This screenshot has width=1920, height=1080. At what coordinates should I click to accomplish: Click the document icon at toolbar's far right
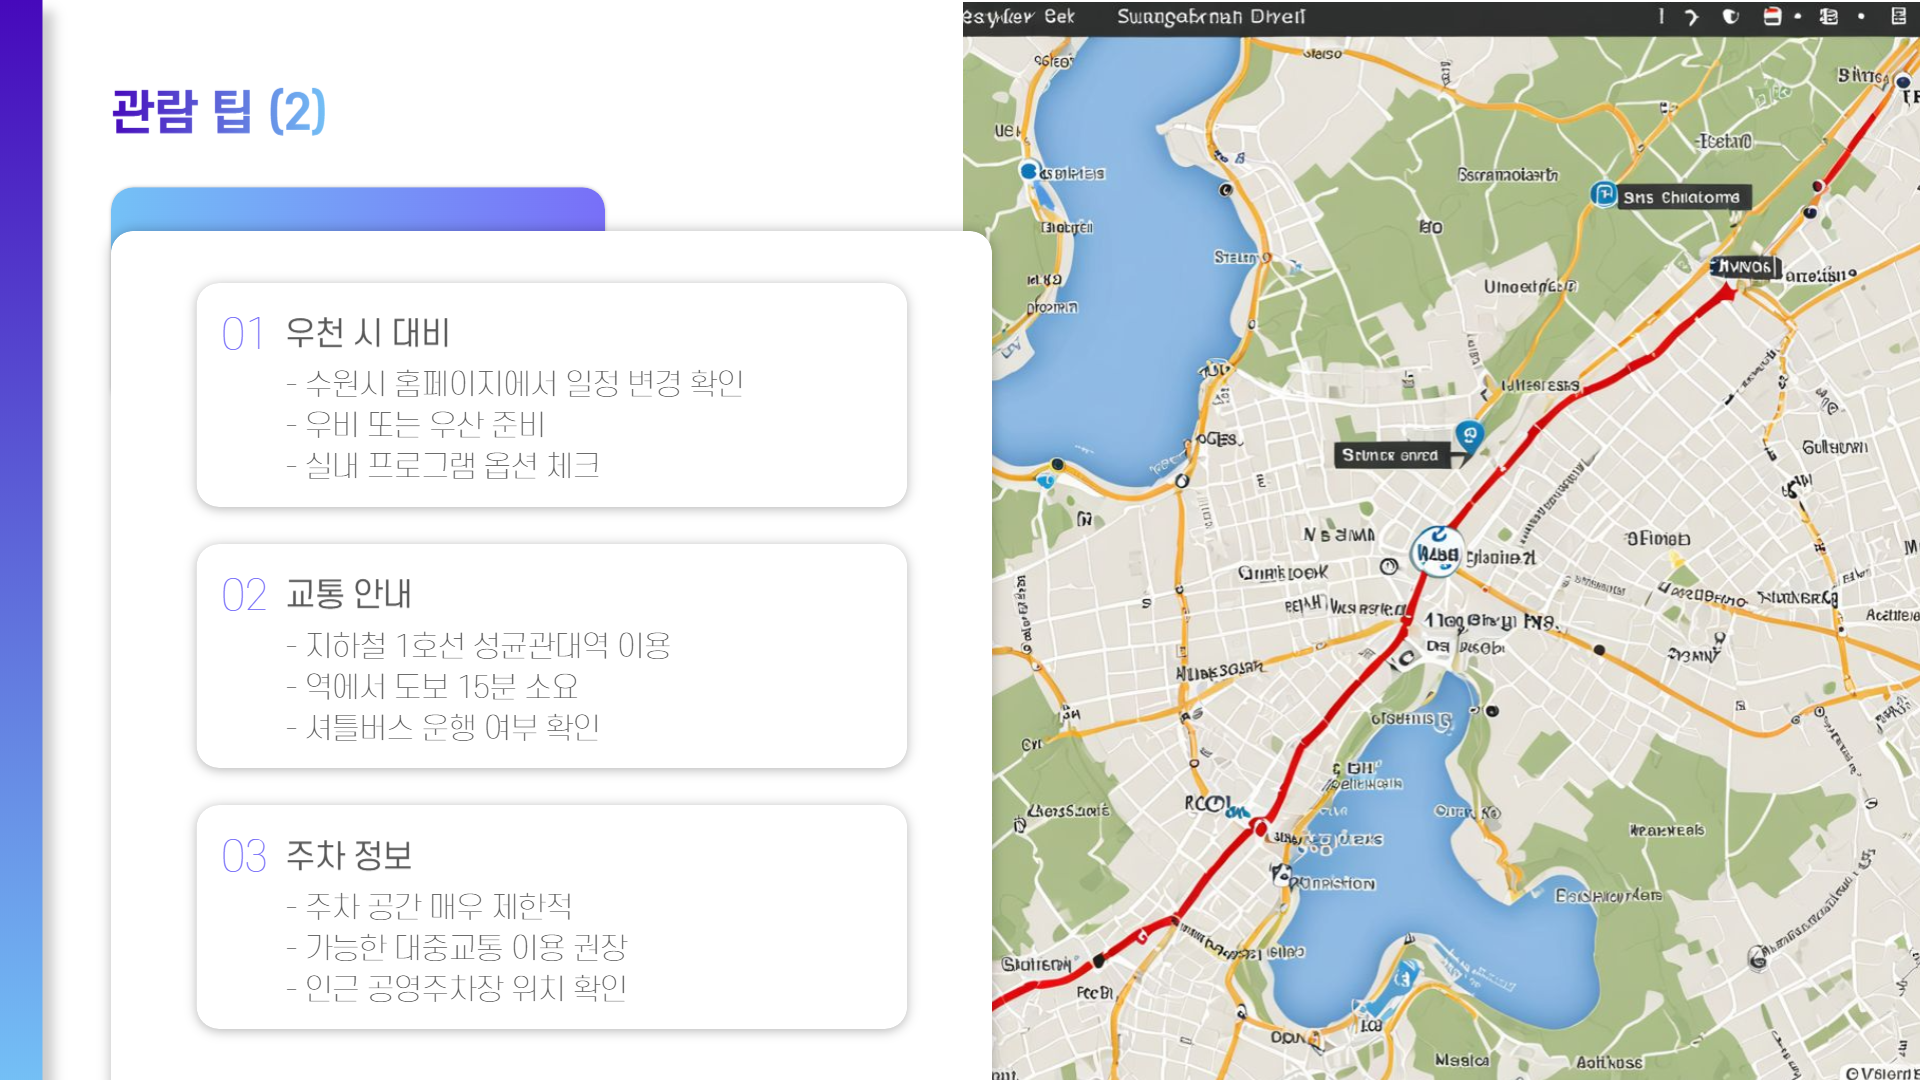pos(1898,17)
